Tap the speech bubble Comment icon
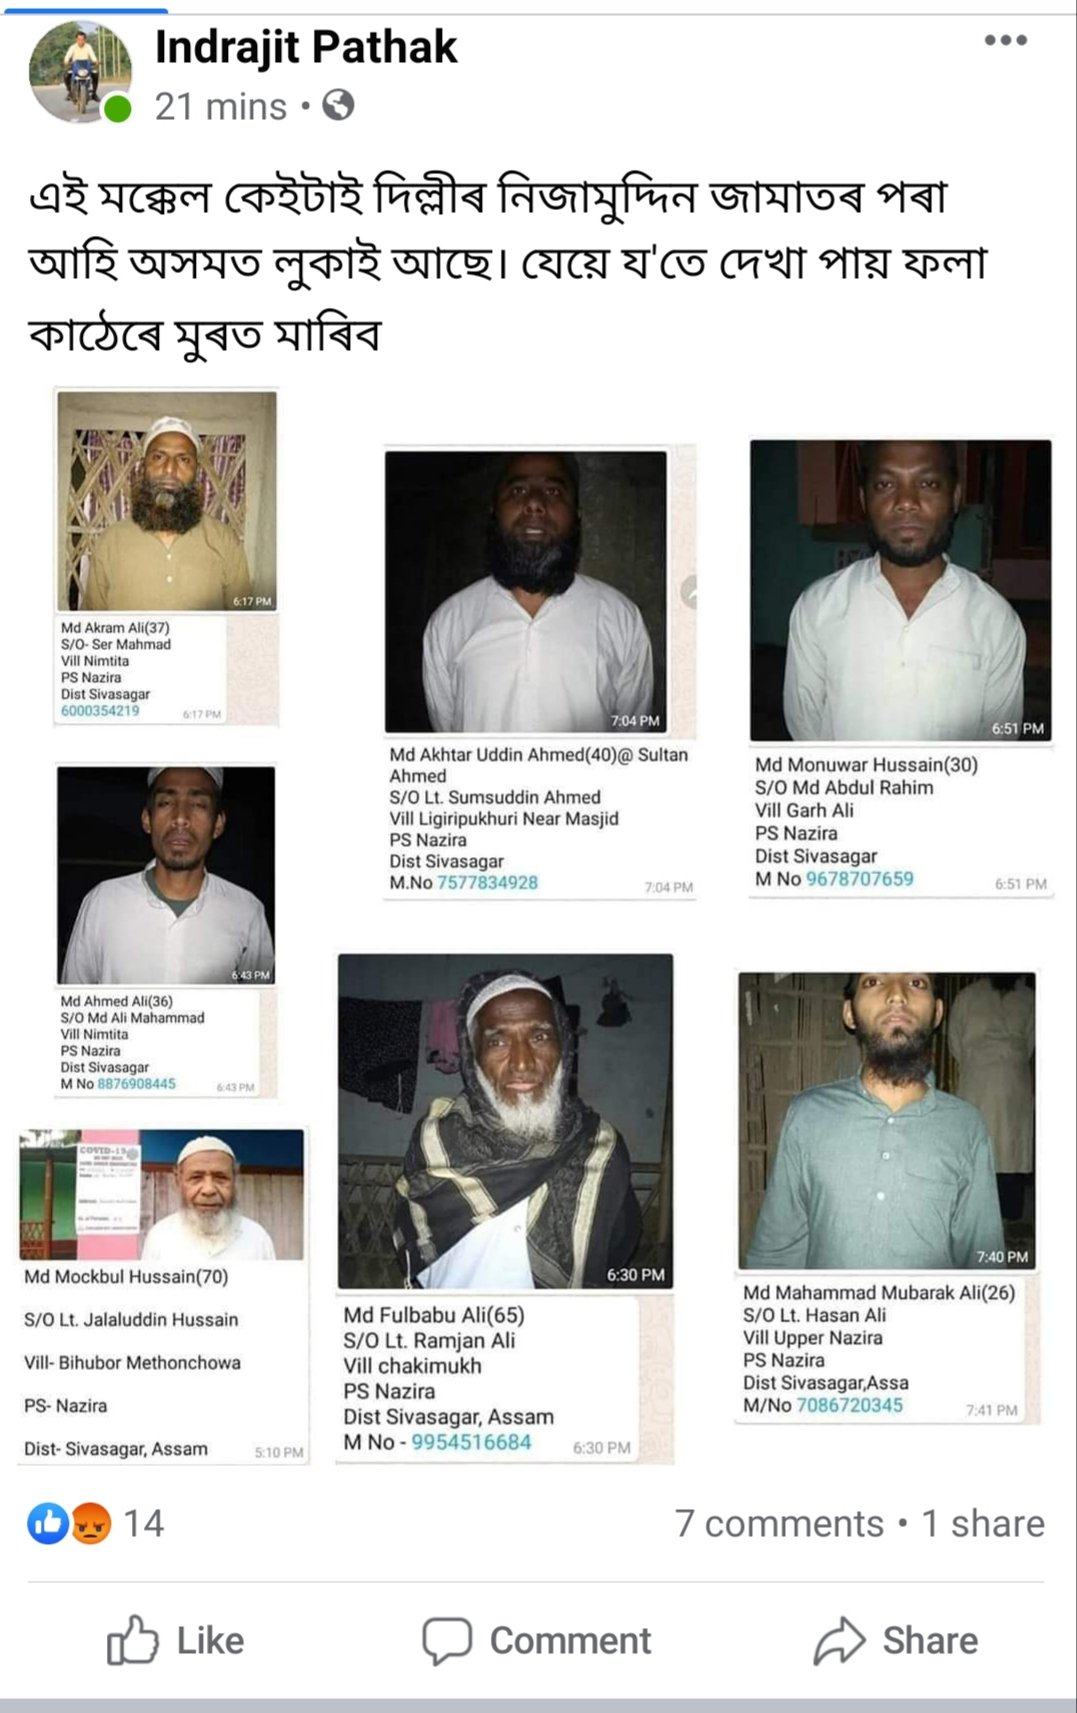Viewport: 1077px width, 1713px height. (446, 1640)
